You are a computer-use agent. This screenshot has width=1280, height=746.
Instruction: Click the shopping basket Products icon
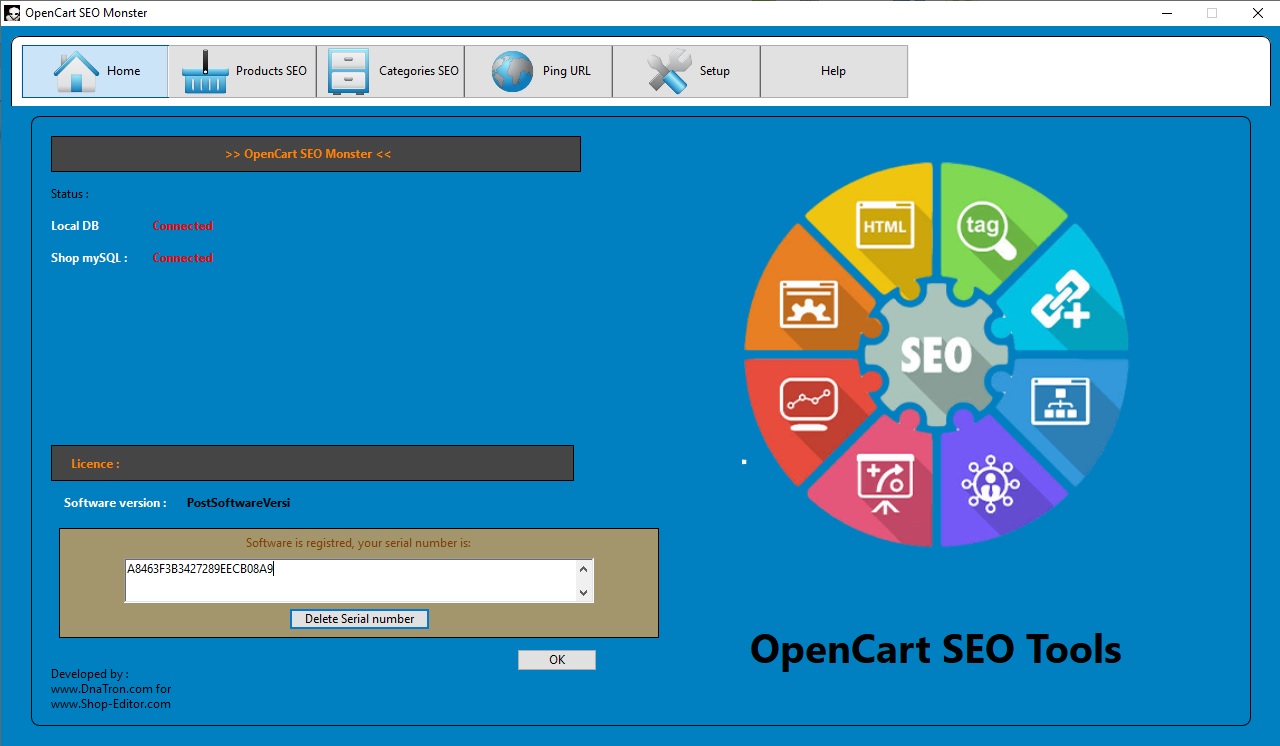(x=205, y=71)
